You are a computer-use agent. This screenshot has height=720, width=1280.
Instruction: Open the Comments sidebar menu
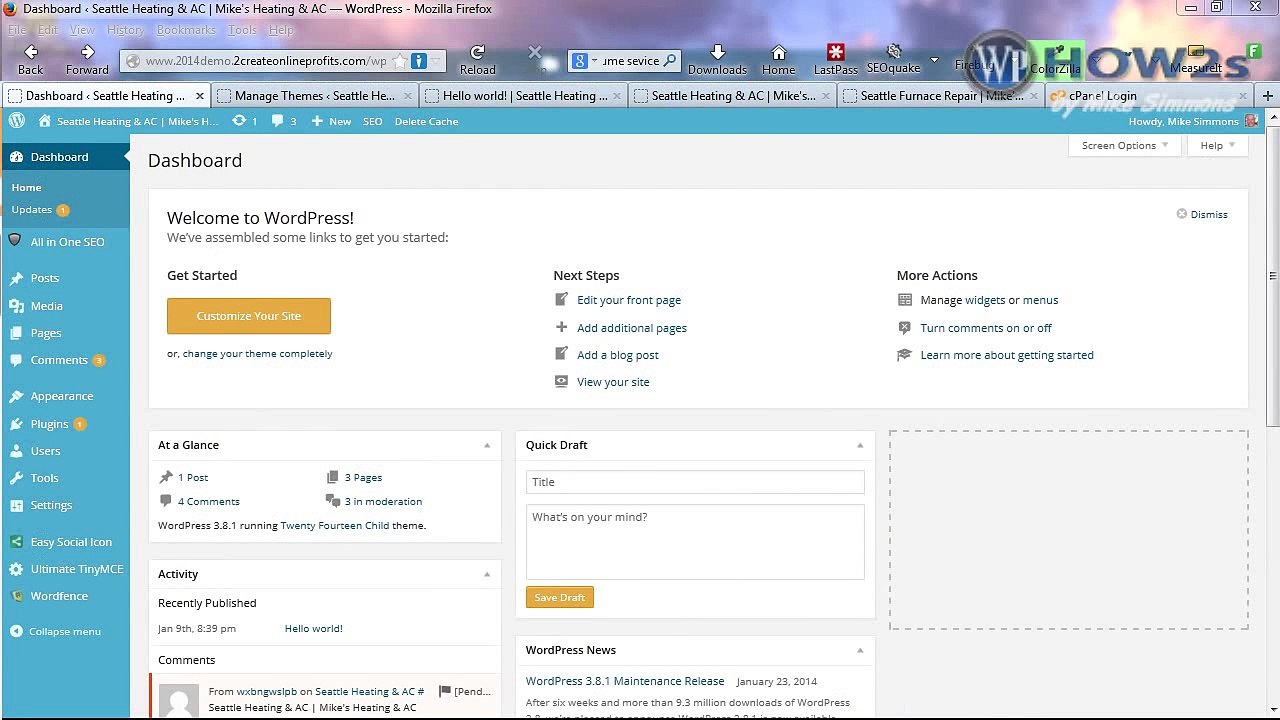(x=65, y=360)
